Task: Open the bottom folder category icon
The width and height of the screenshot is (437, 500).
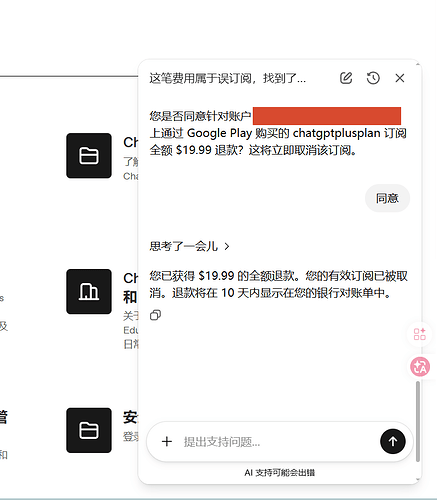Action: click(89, 430)
